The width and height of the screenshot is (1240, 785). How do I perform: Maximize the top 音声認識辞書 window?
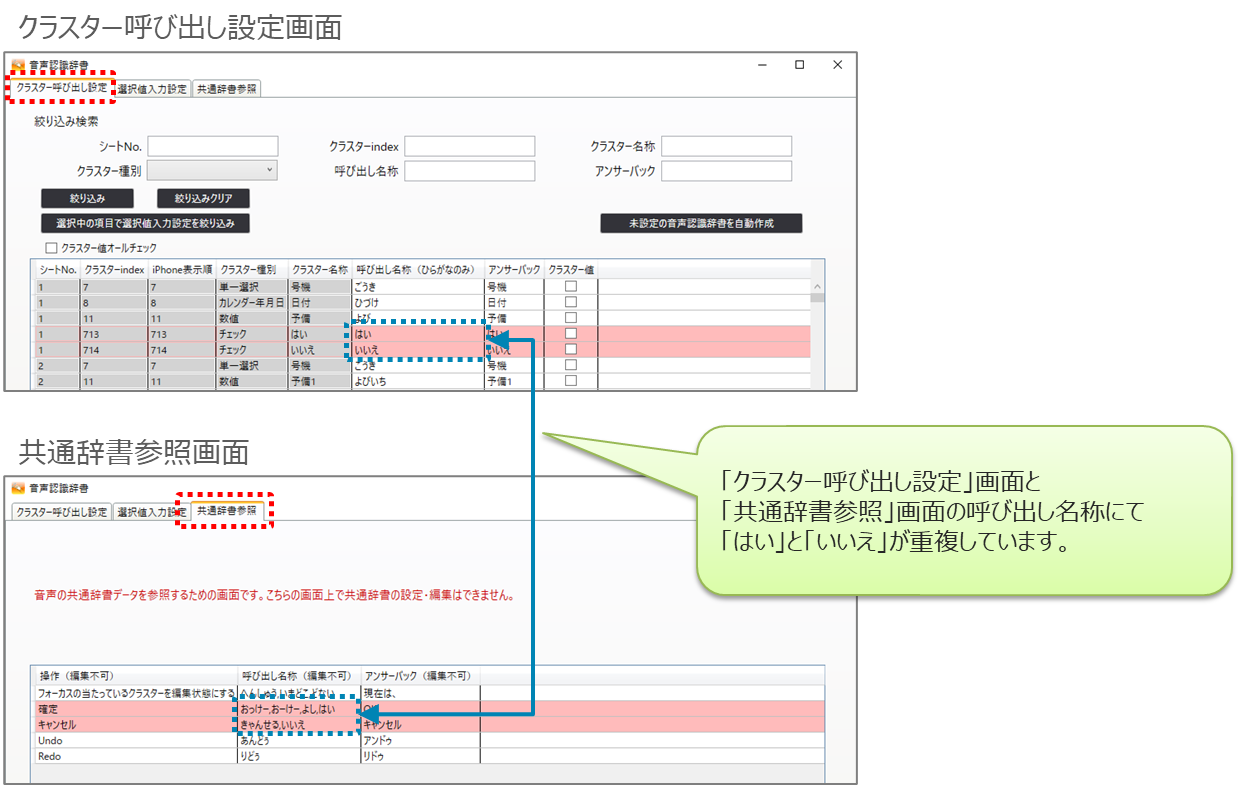[x=799, y=65]
